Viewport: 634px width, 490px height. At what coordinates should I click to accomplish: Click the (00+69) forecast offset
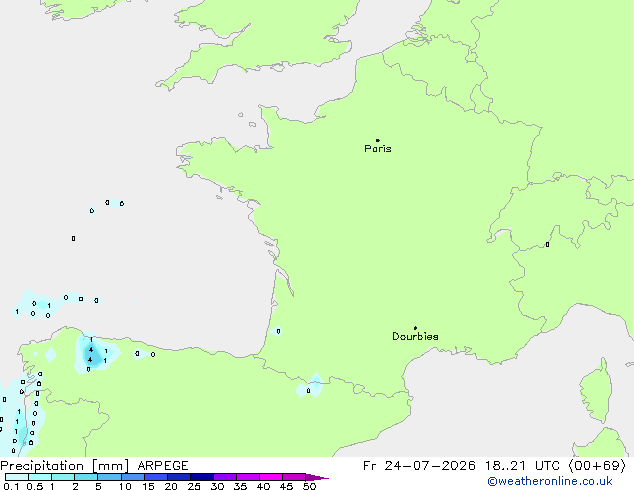(597, 466)
